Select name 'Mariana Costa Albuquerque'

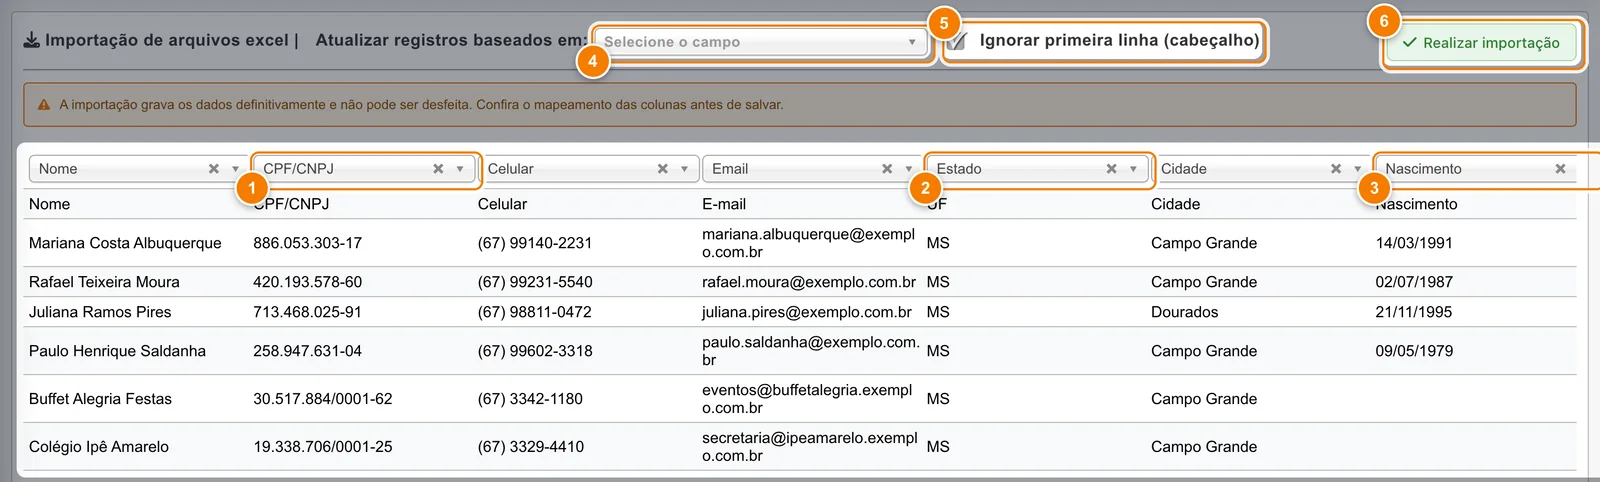(x=125, y=243)
